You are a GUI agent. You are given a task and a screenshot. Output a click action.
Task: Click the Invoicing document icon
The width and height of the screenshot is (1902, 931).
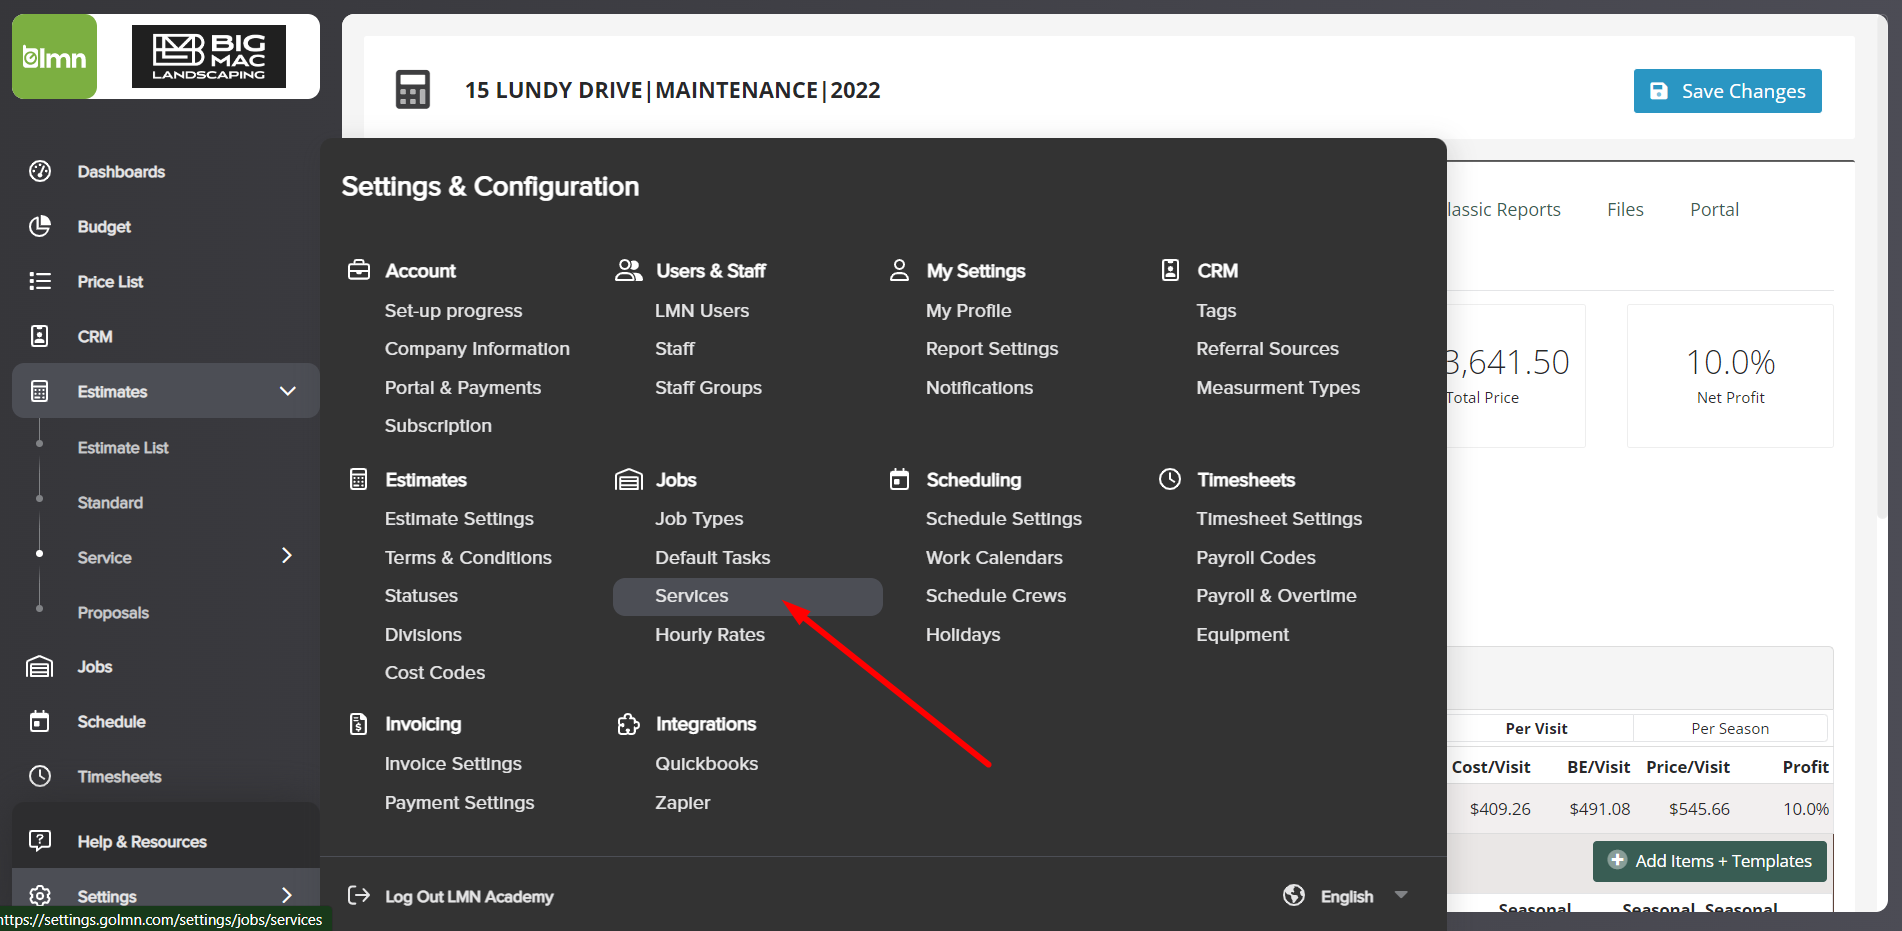[x=359, y=723]
